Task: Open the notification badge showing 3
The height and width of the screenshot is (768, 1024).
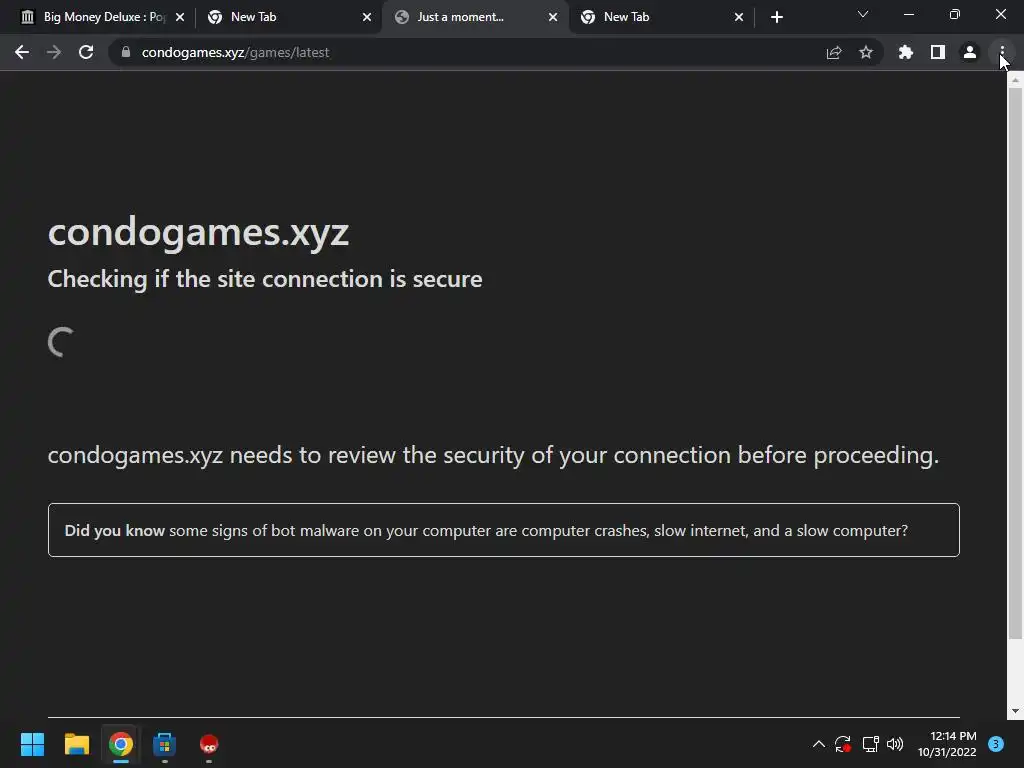Action: click(x=996, y=744)
